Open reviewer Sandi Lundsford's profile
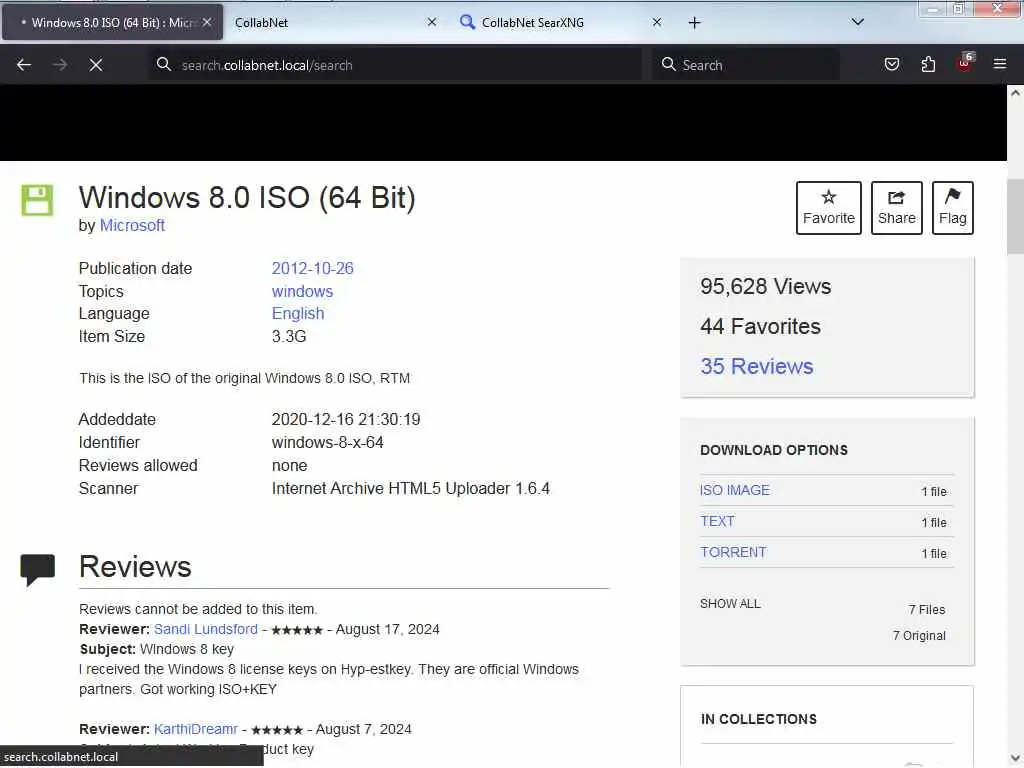Image resolution: width=1024 pixels, height=768 pixels. click(x=206, y=629)
